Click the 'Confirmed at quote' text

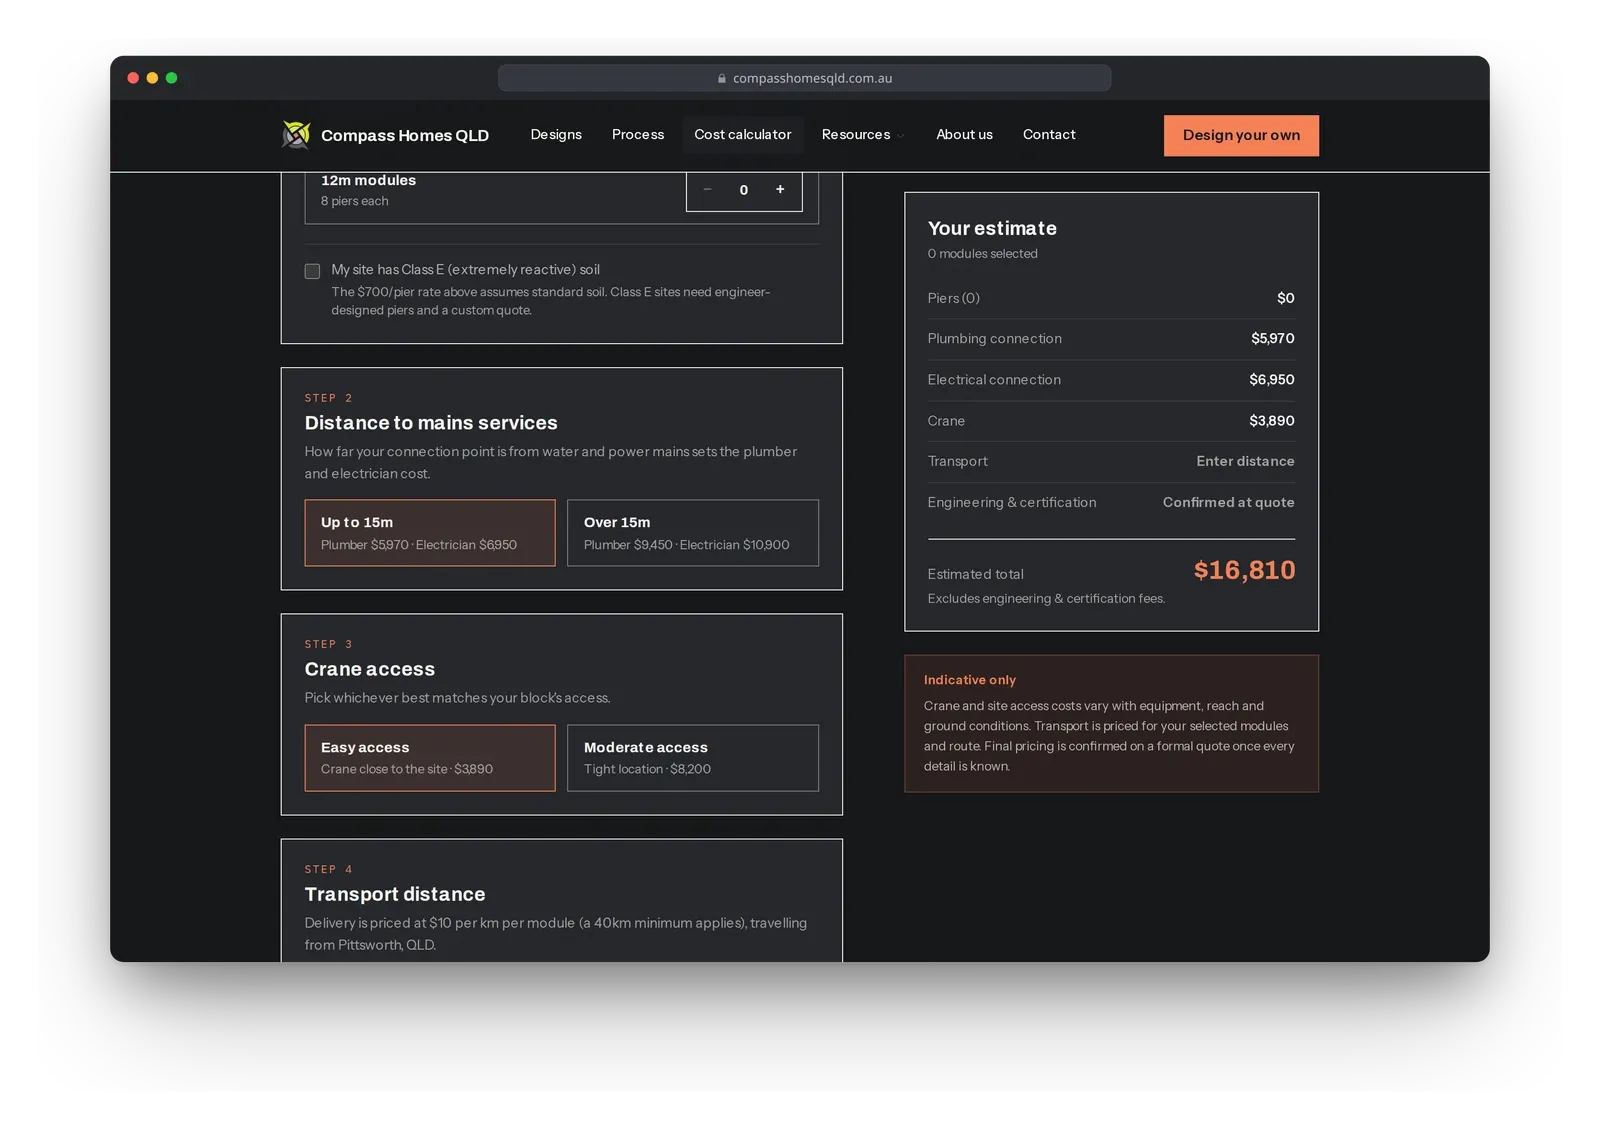click(x=1228, y=502)
